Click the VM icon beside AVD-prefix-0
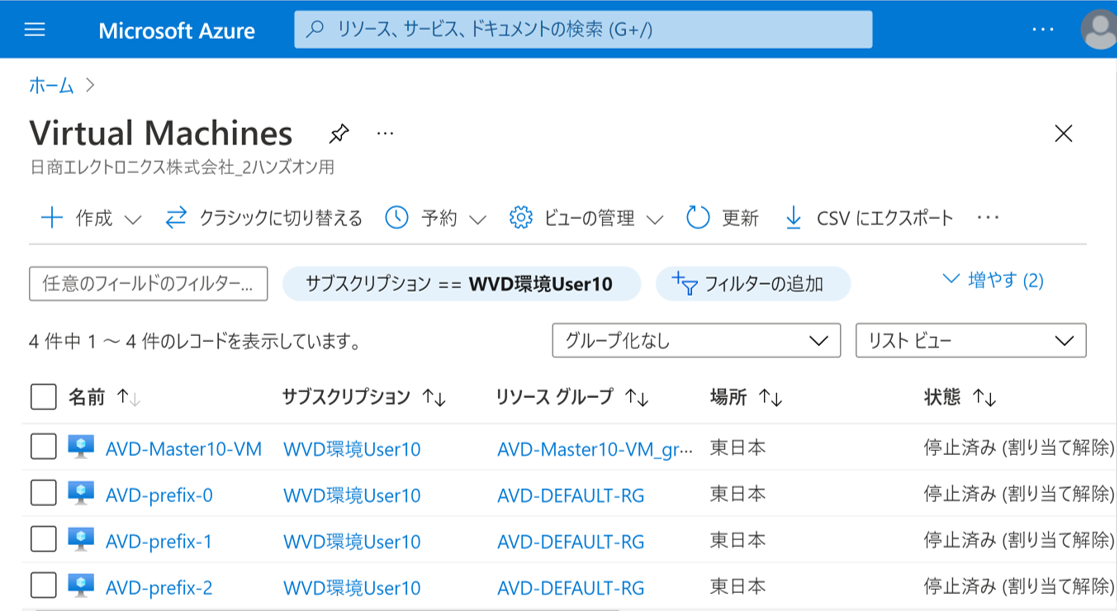 81,494
